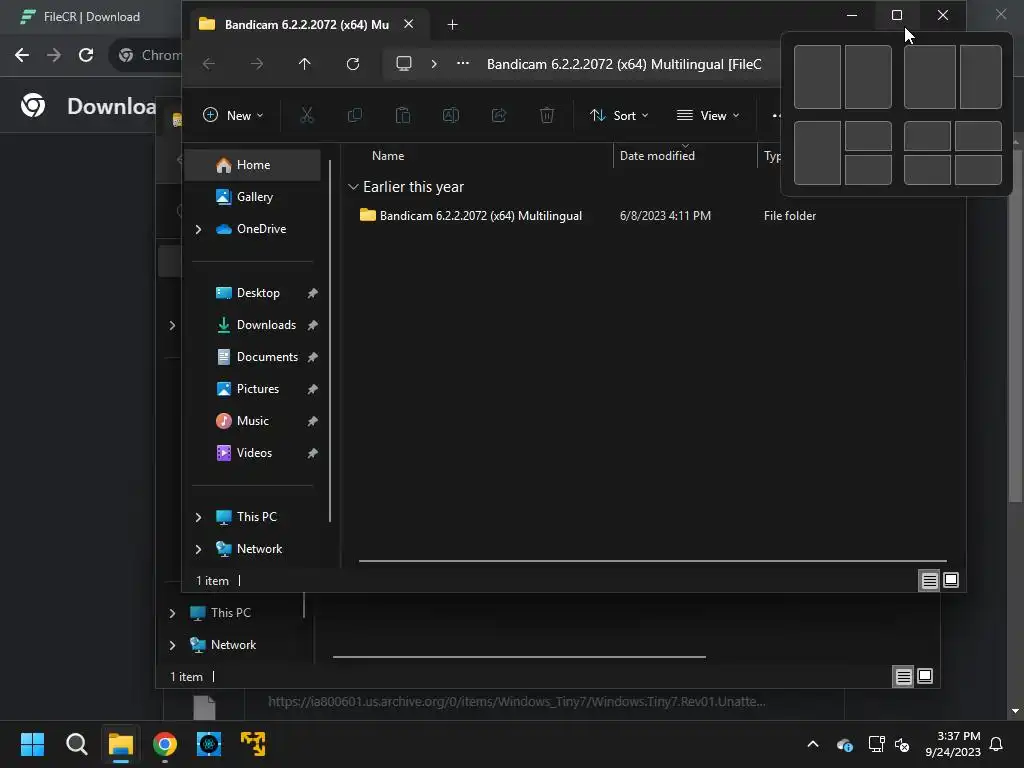Open the dark atom-logo app in taskbar

tap(209, 744)
